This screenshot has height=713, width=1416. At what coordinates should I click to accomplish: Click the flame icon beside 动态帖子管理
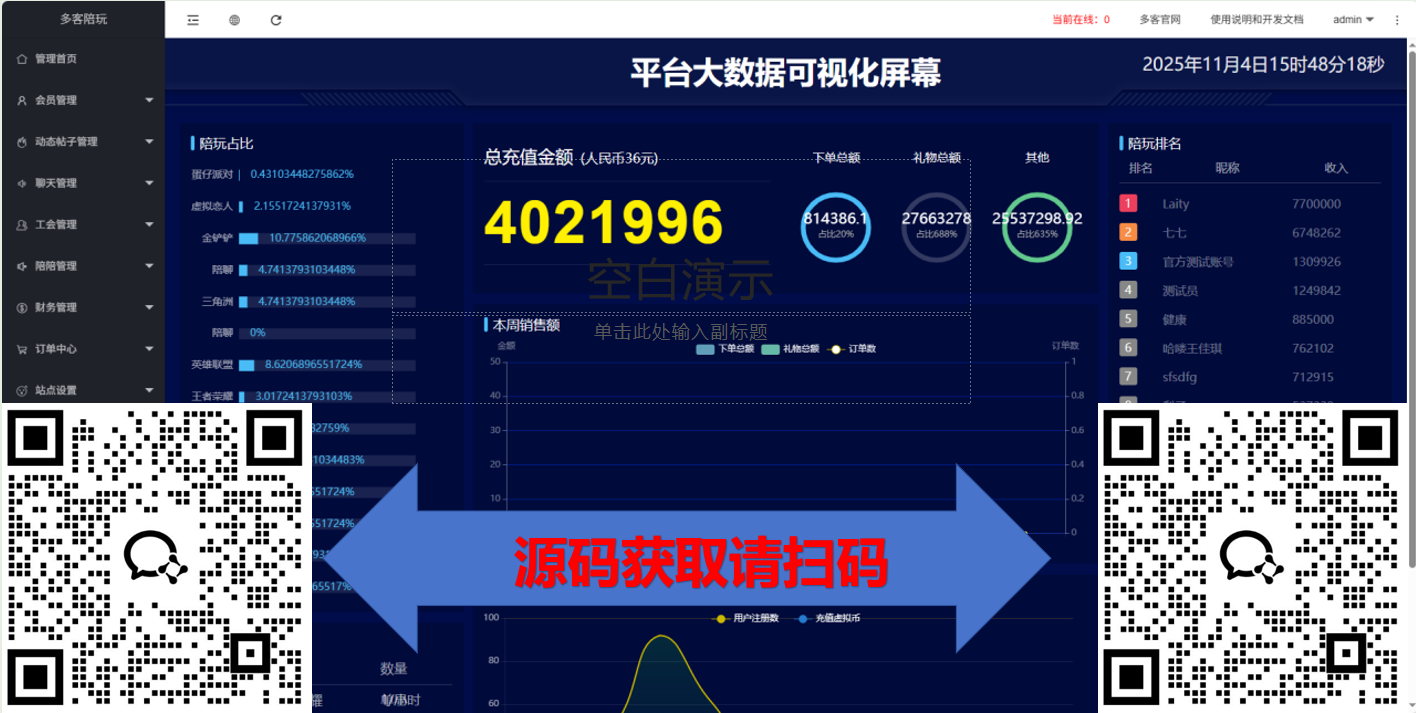coord(22,142)
